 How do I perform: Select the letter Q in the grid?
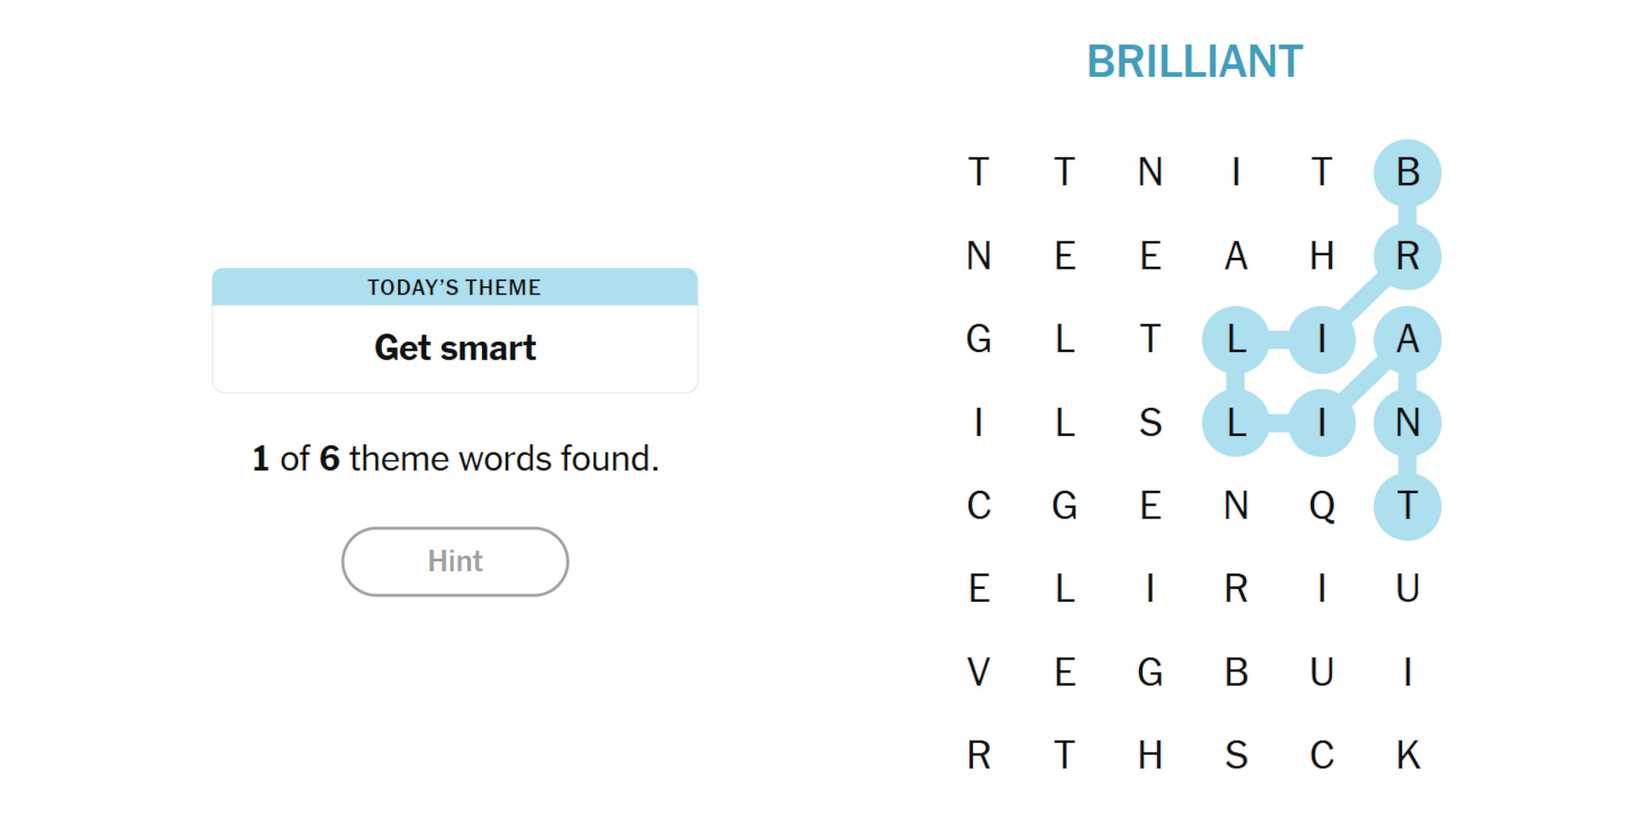click(1321, 506)
